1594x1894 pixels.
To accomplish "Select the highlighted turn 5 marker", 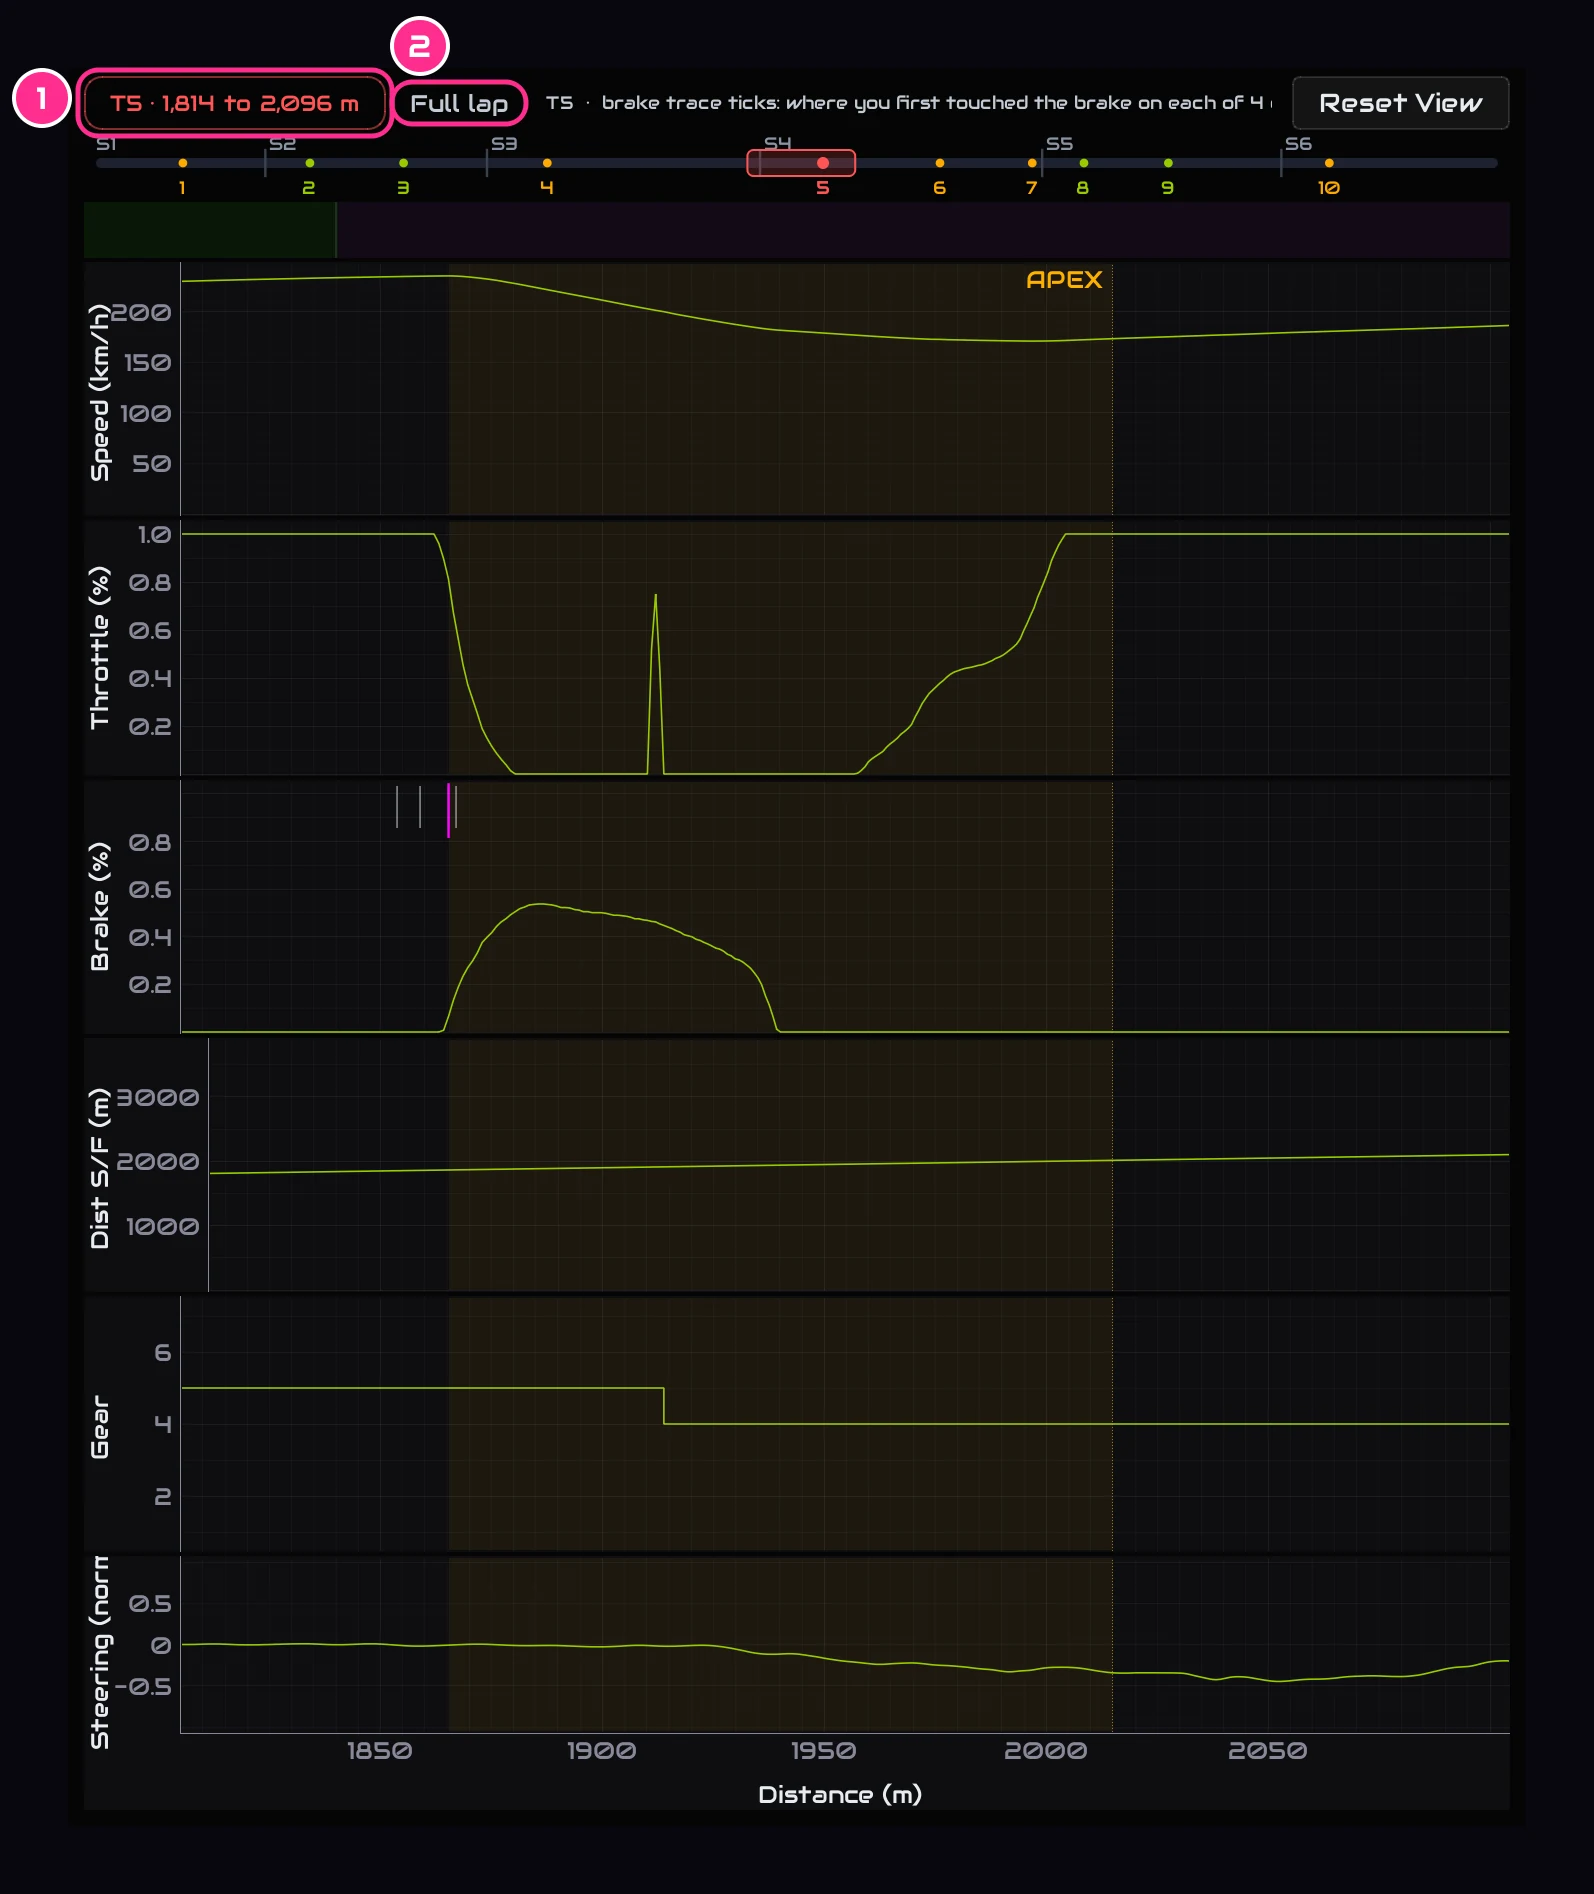I will click(x=822, y=163).
